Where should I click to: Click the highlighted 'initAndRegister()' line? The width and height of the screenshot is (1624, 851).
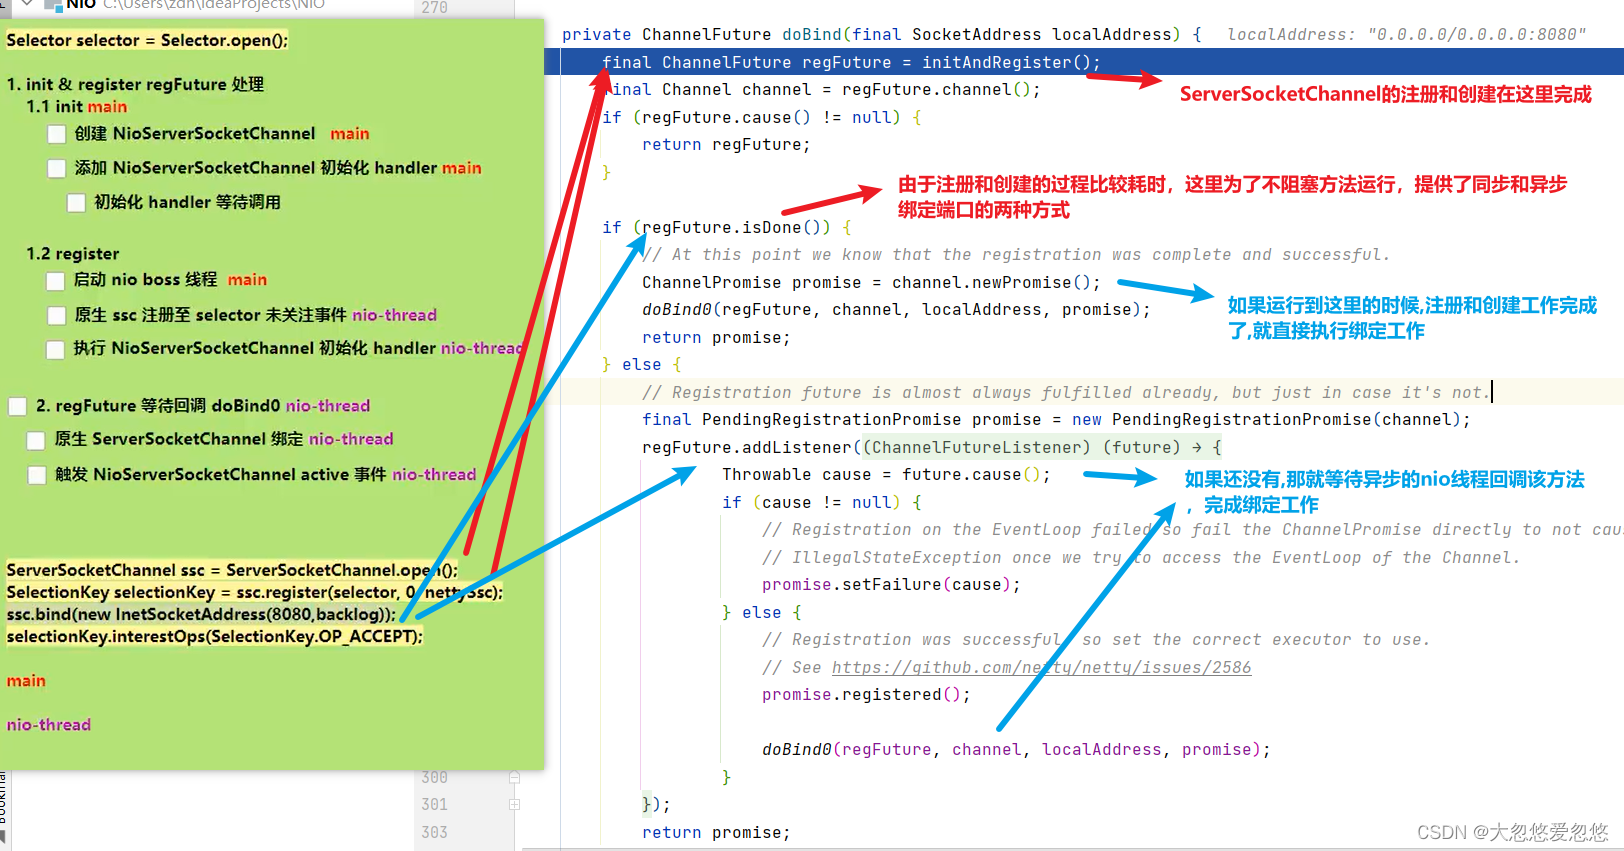pos(851,62)
